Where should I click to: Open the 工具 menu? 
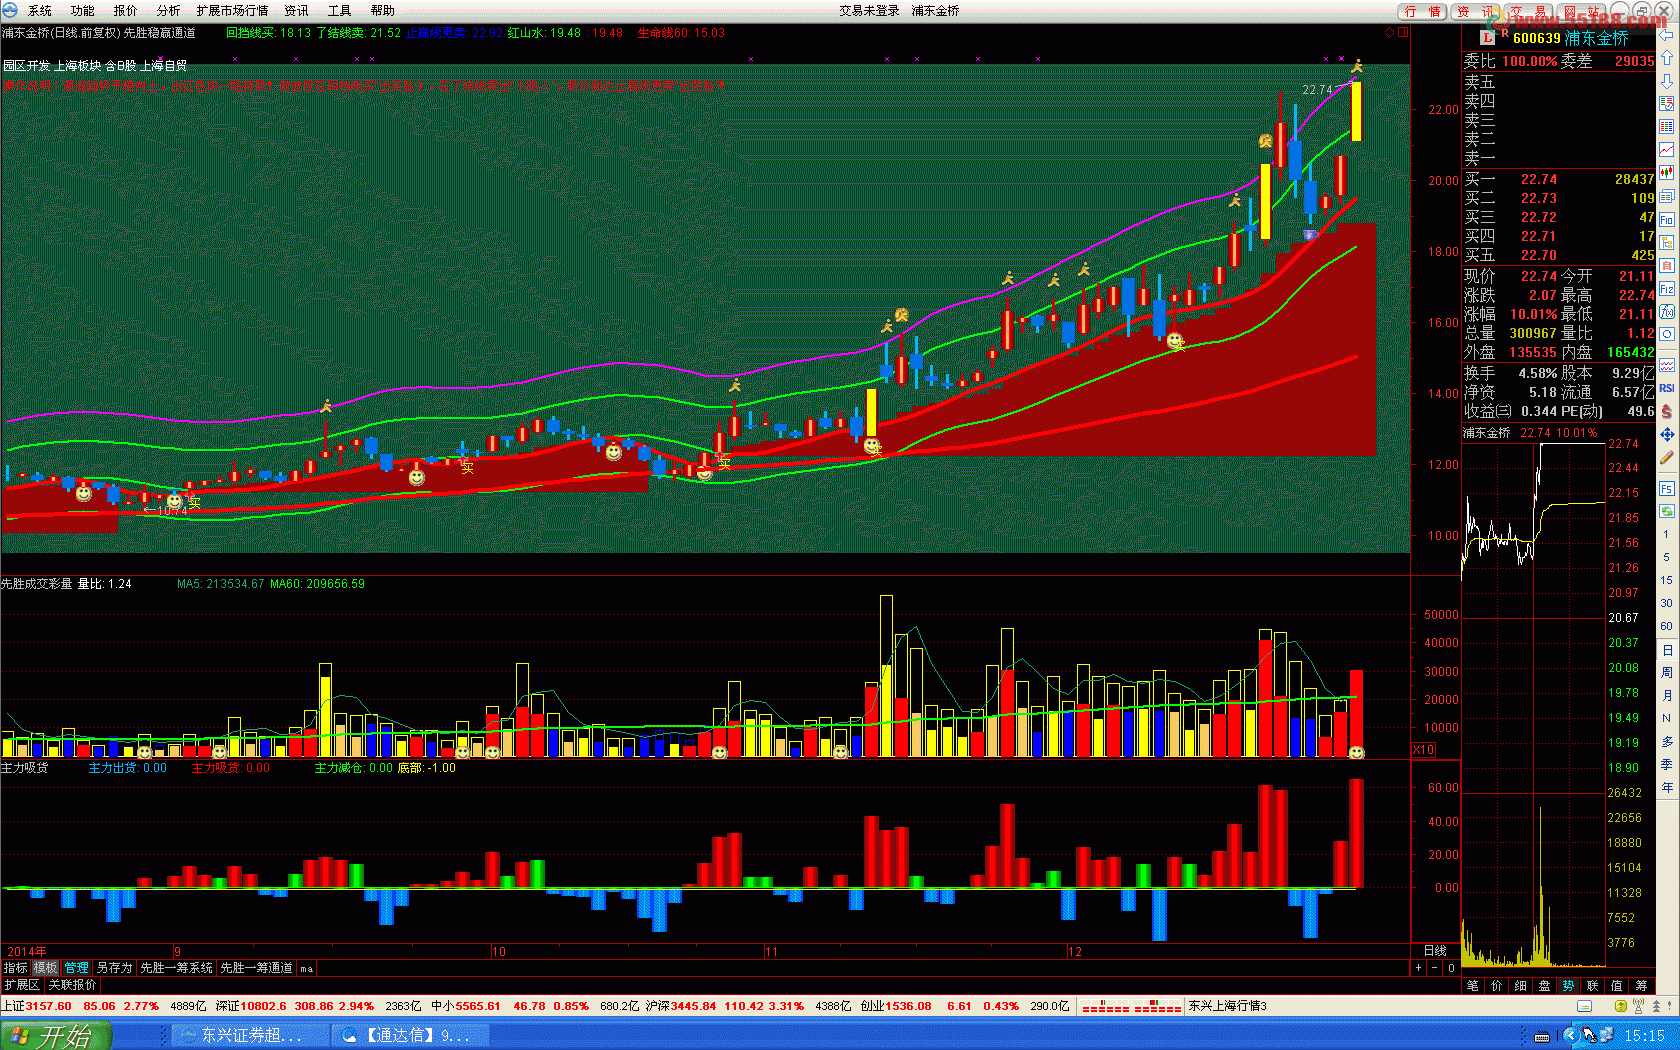click(340, 11)
